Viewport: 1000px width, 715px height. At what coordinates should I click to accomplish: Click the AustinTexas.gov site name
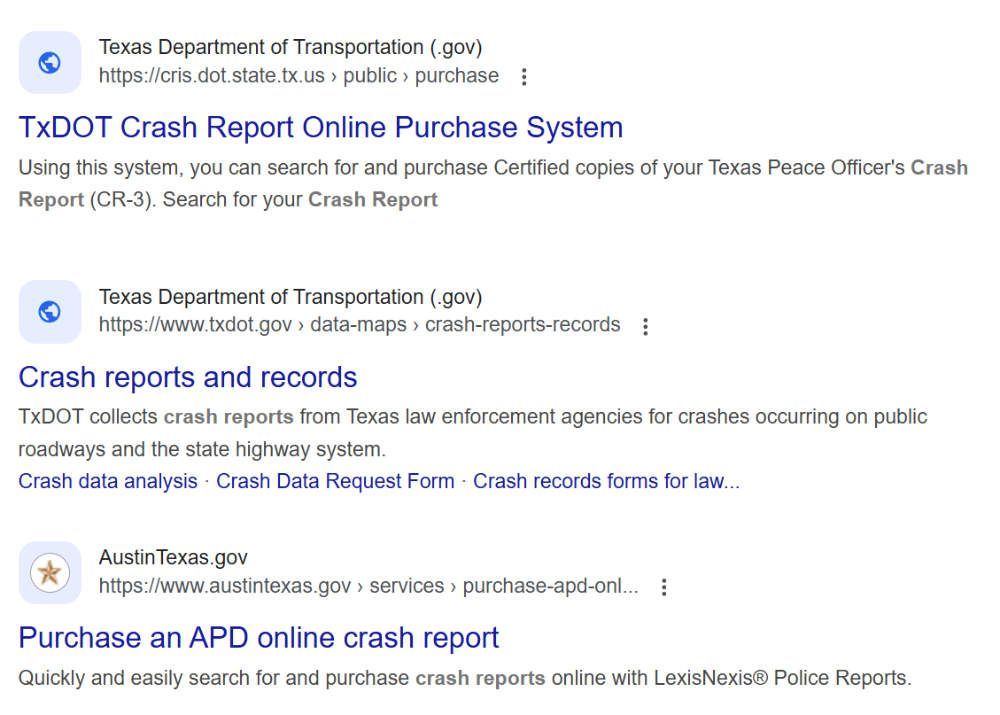point(173,557)
